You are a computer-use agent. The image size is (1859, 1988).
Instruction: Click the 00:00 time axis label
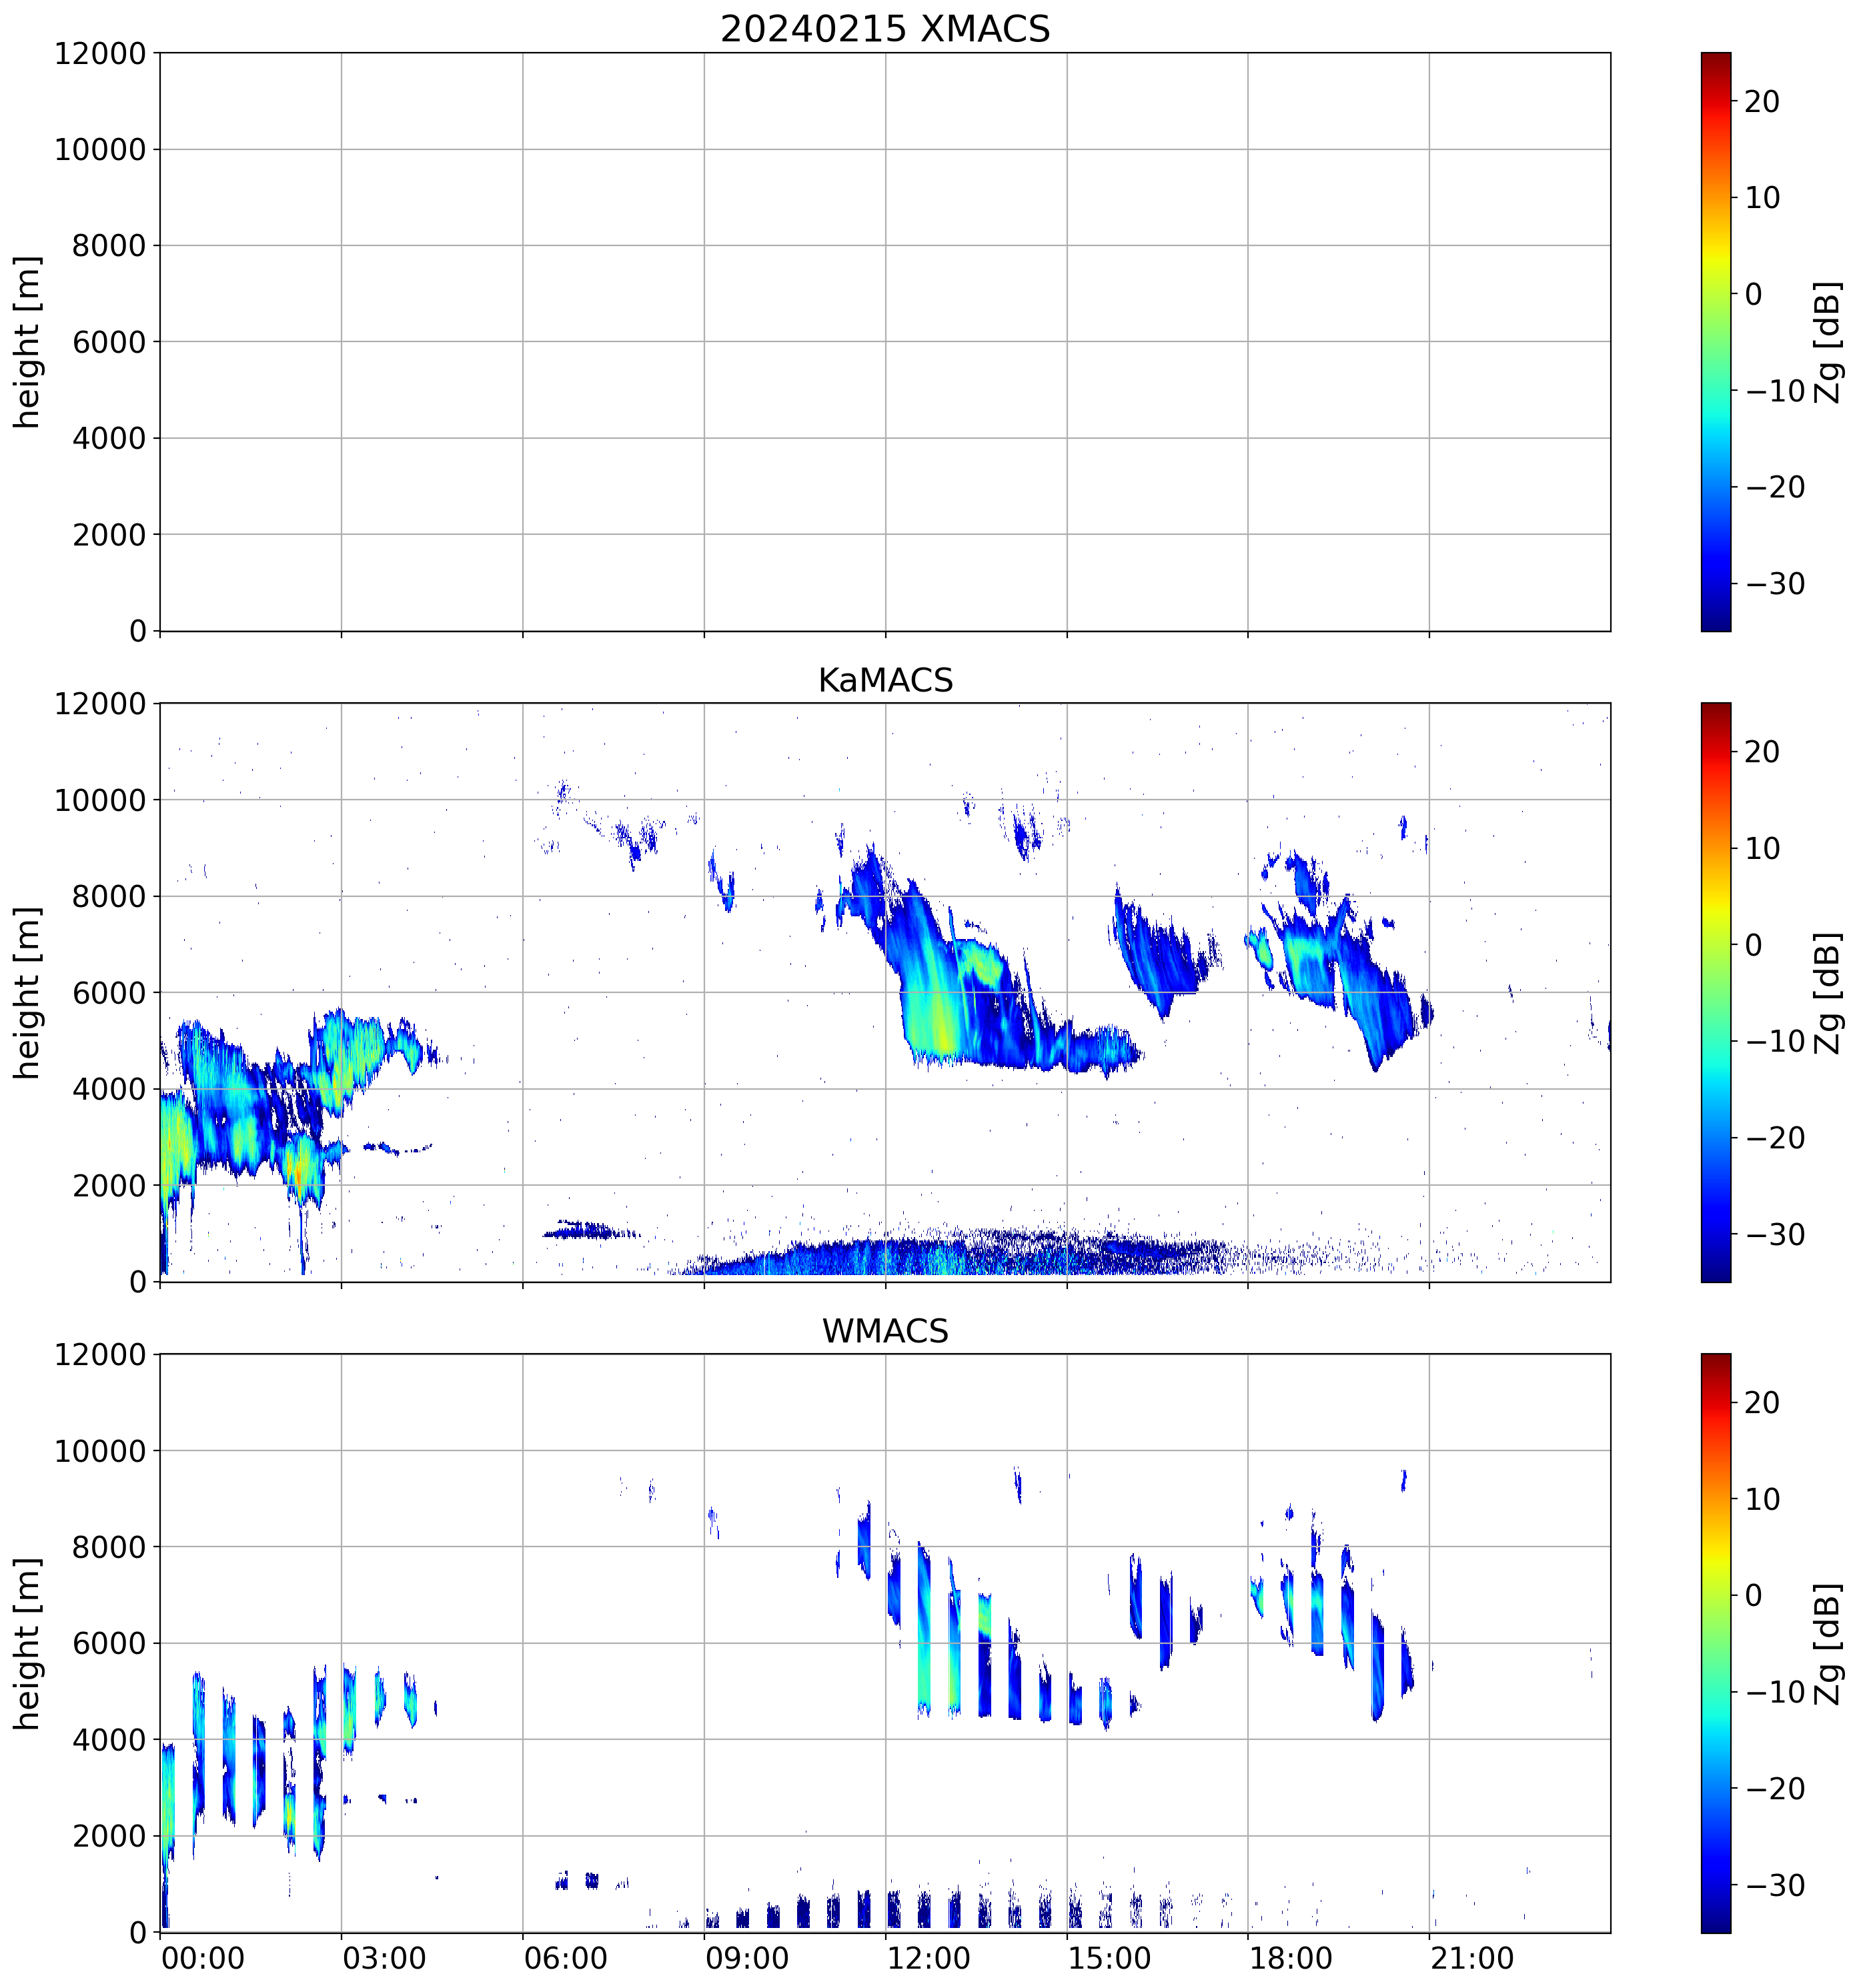(203, 1958)
